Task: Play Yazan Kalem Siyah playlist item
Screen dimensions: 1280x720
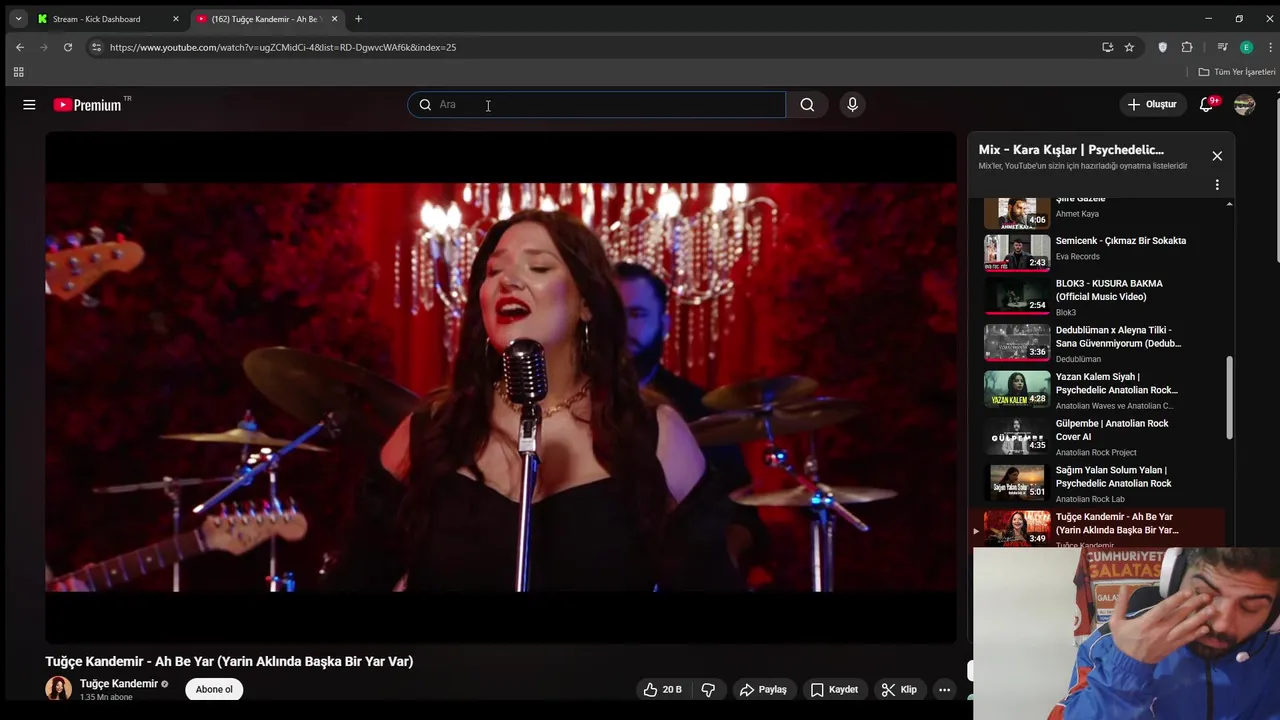Action: tap(1103, 390)
